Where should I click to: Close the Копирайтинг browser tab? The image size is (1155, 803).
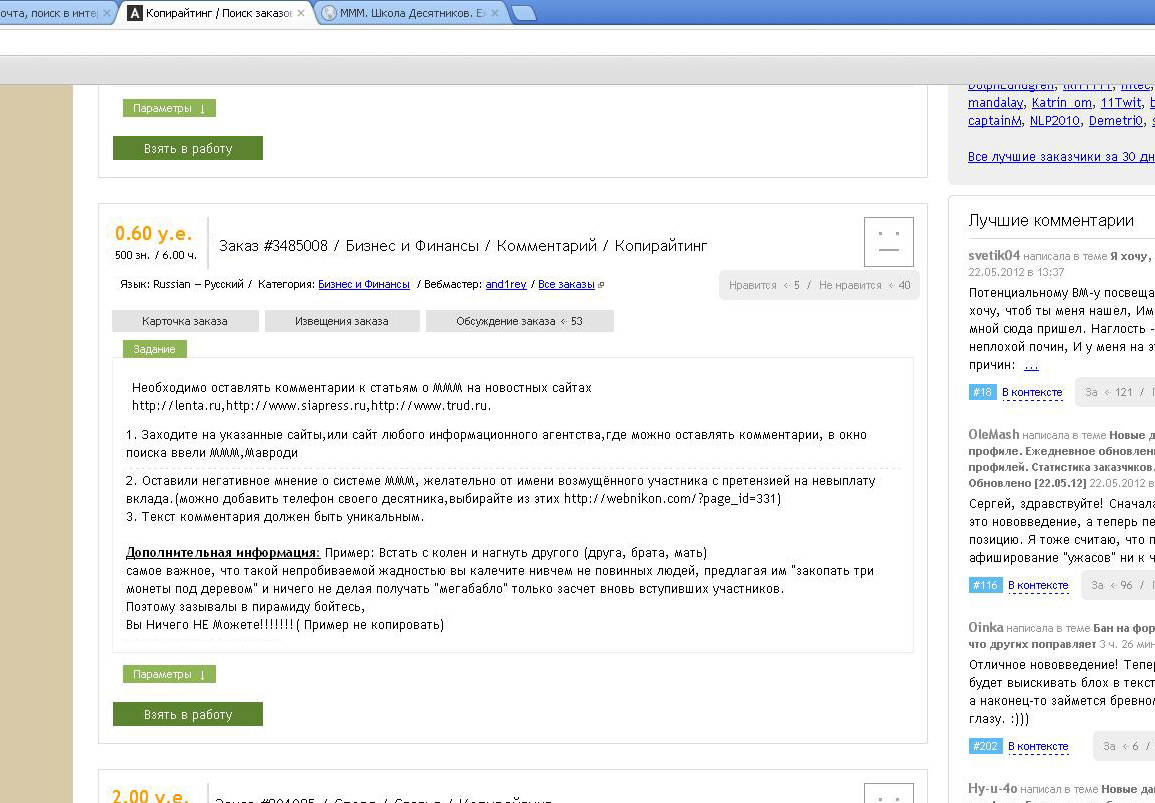[301, 14]
